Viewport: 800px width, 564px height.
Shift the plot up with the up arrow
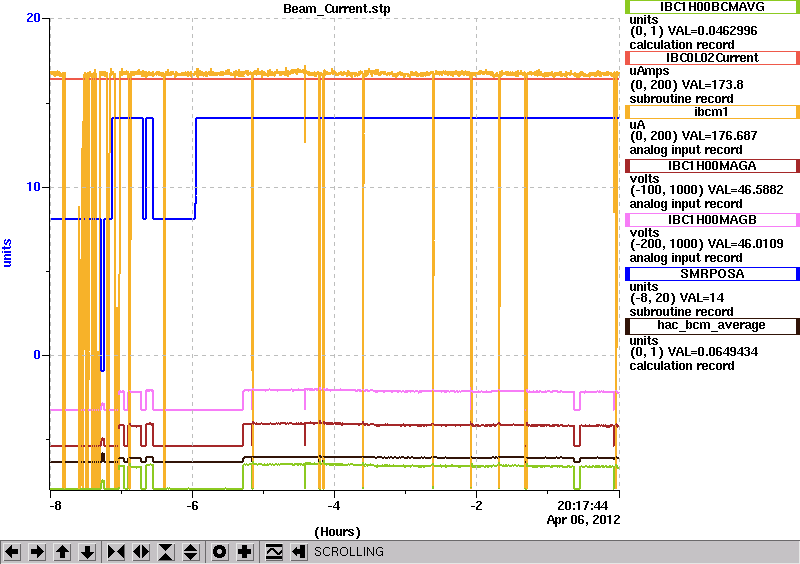(62, 552)
